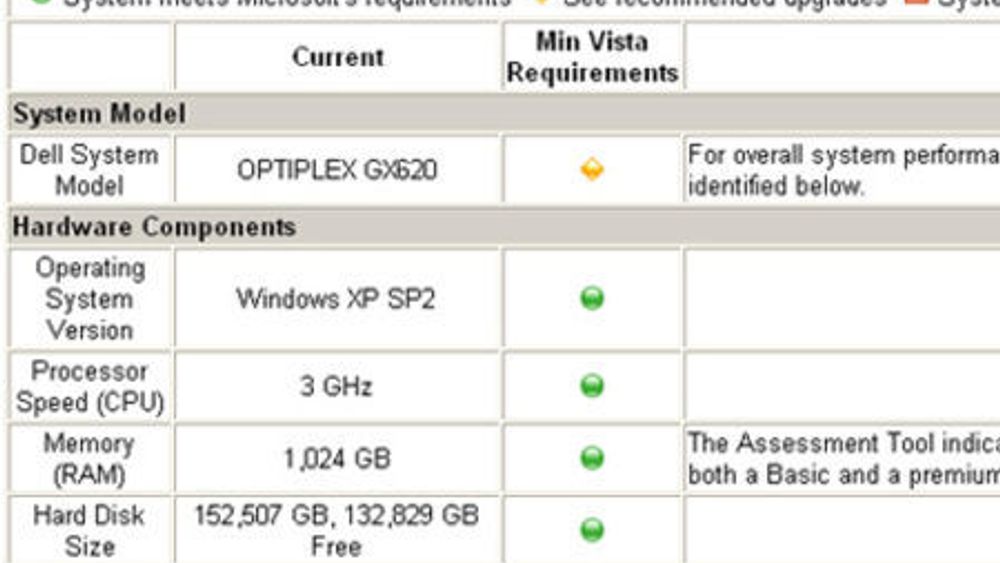Image resolution: width=1000 pixels, height=563 pixels.
Task: Click the Hard Disk Size row label
Action: coord(89,530)
